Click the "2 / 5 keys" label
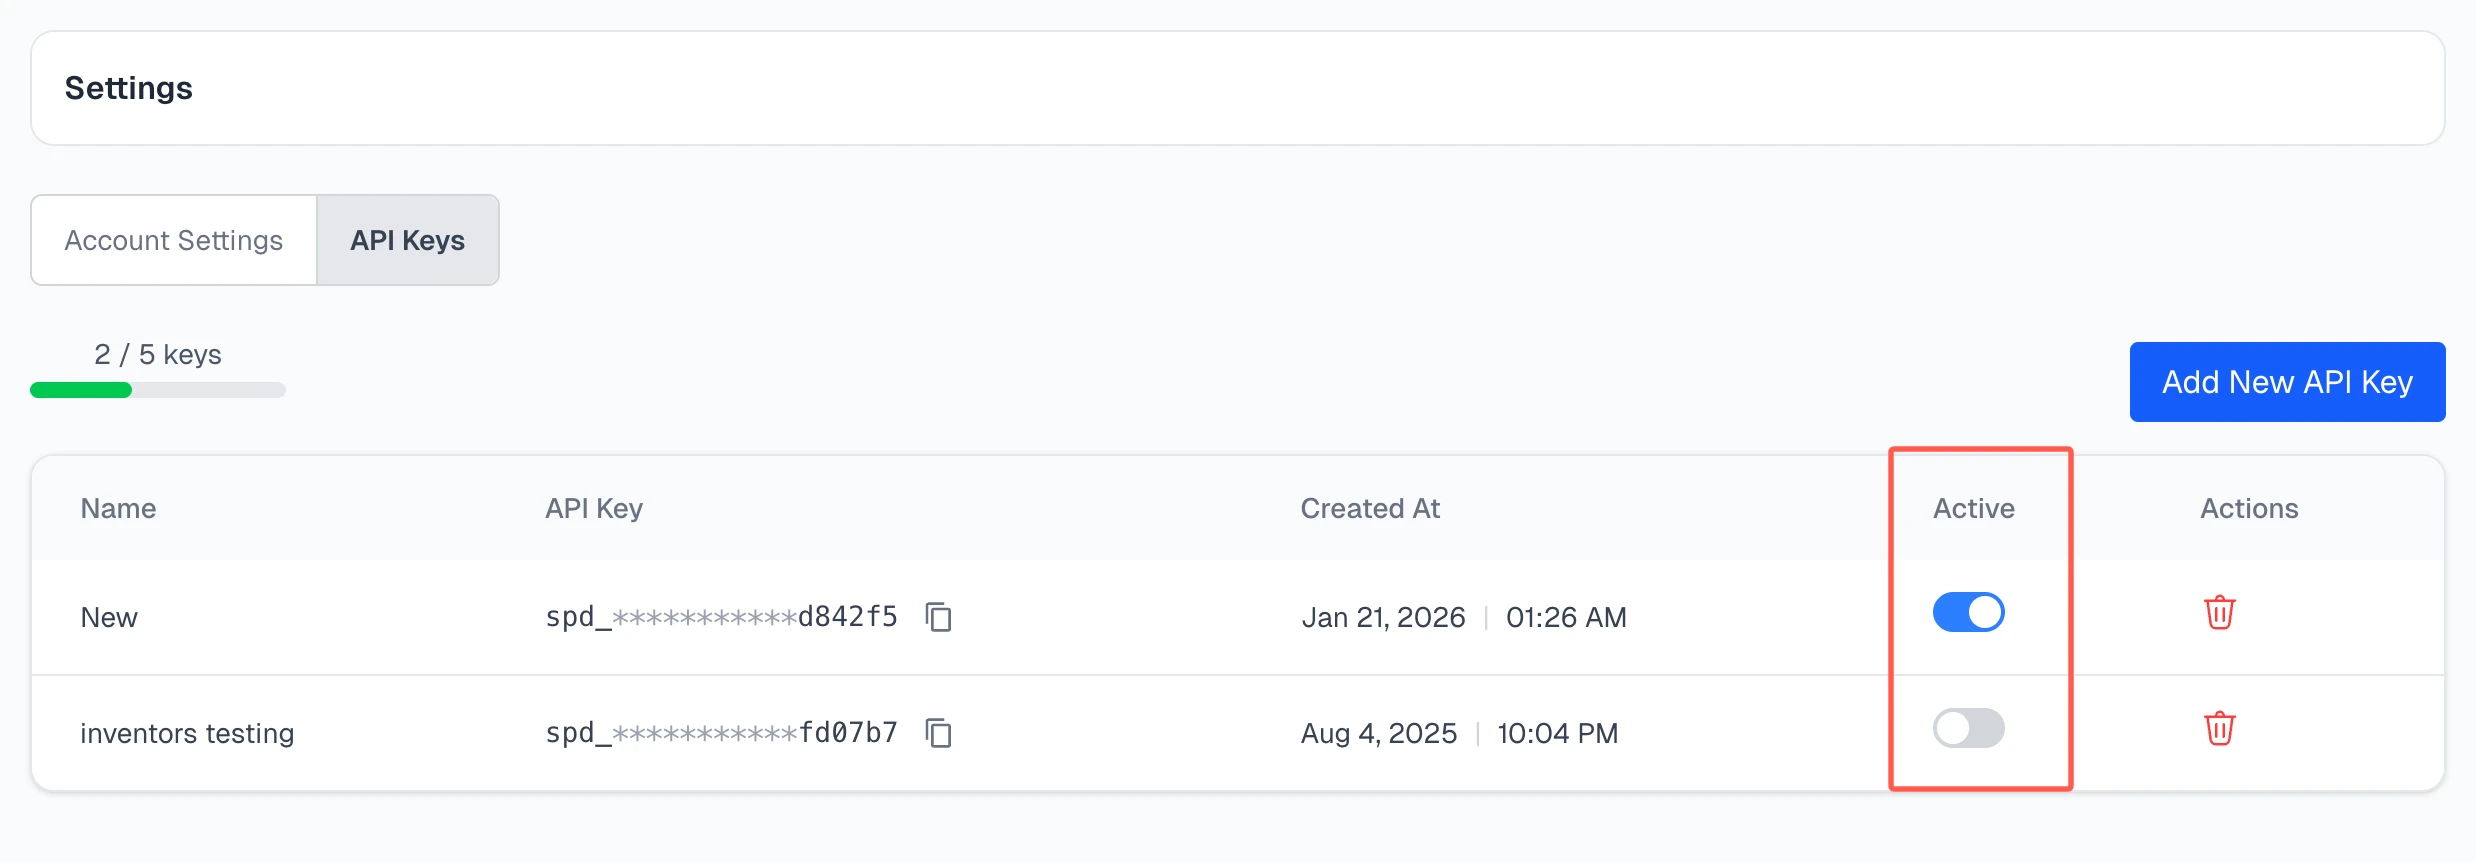Screen dimensions: 2476x862 click(157, 354)
